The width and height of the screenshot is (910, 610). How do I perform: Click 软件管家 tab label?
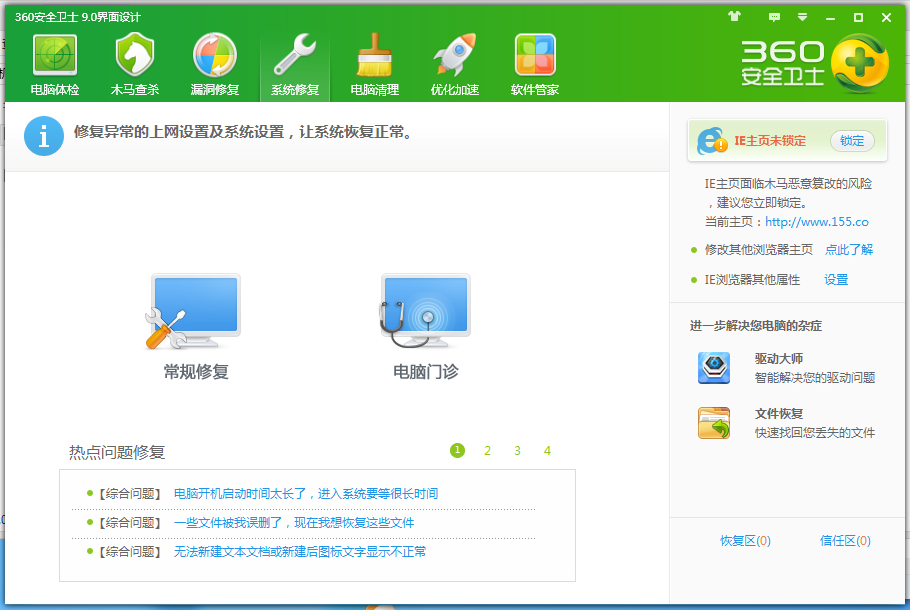[x=535, y=90]
